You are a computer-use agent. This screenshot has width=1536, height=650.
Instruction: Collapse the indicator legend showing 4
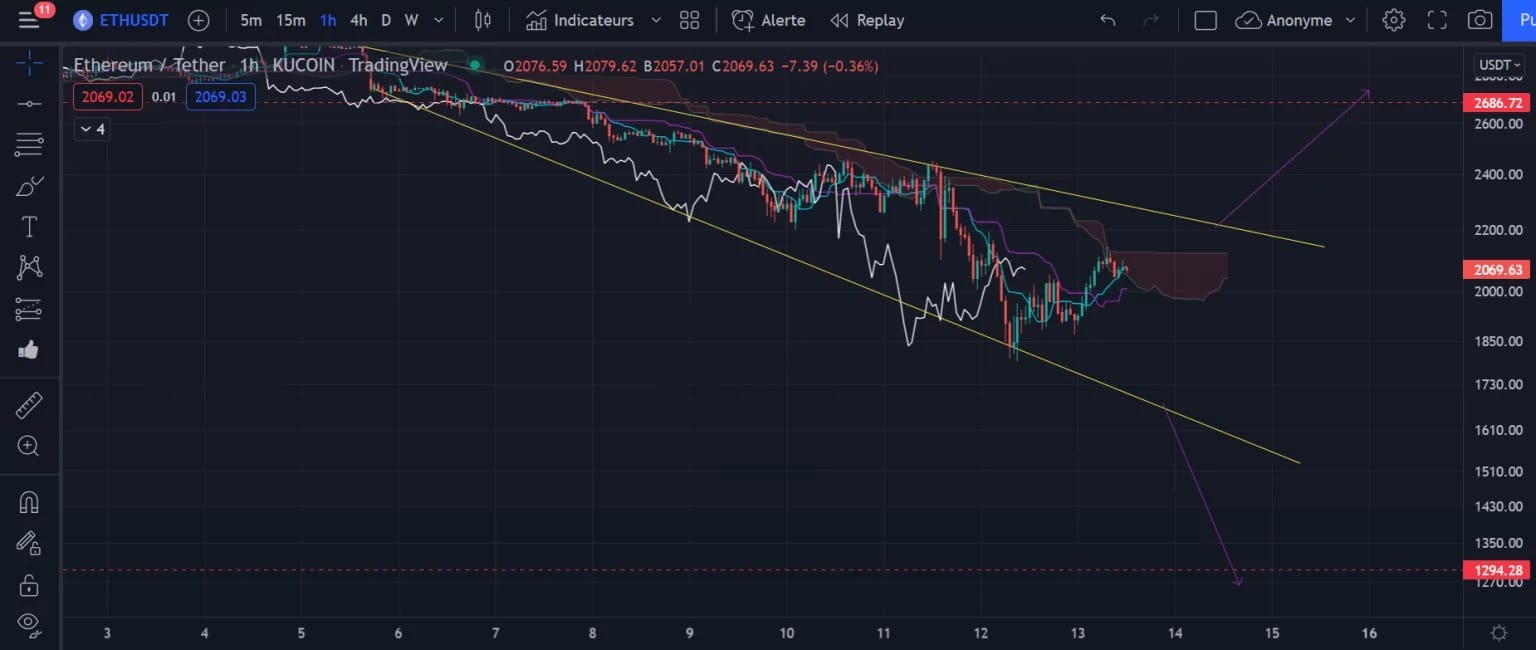click(92, 129)
